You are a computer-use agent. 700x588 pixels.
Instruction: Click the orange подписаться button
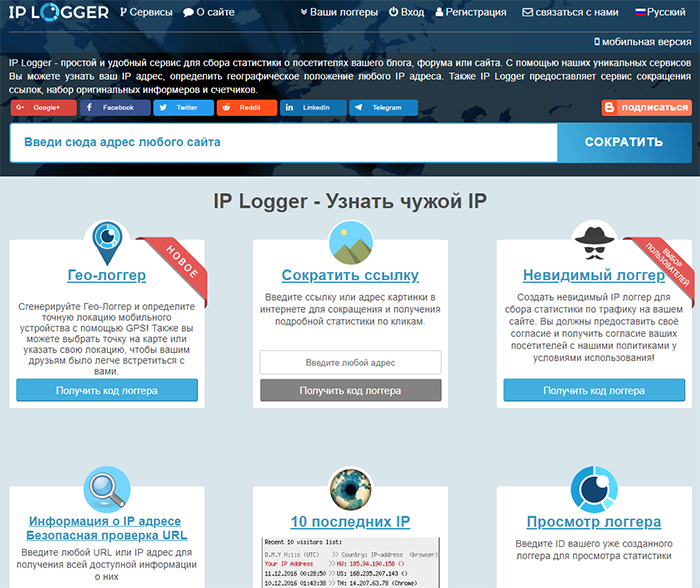(646, 108)
